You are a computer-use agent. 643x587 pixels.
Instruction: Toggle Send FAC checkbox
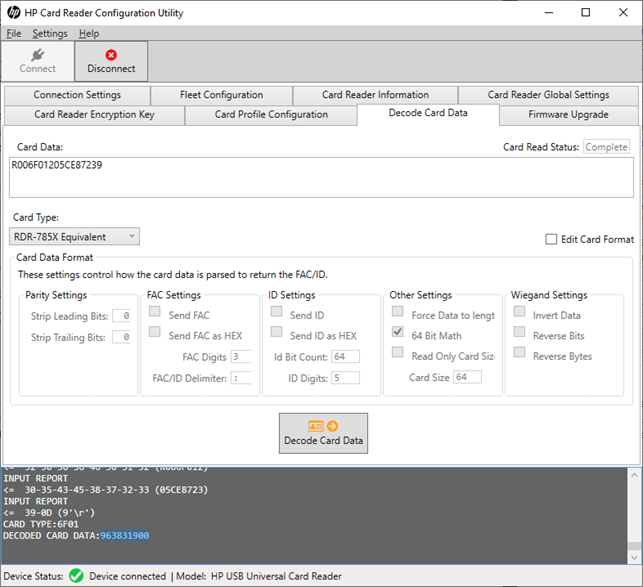click(155, 311)
